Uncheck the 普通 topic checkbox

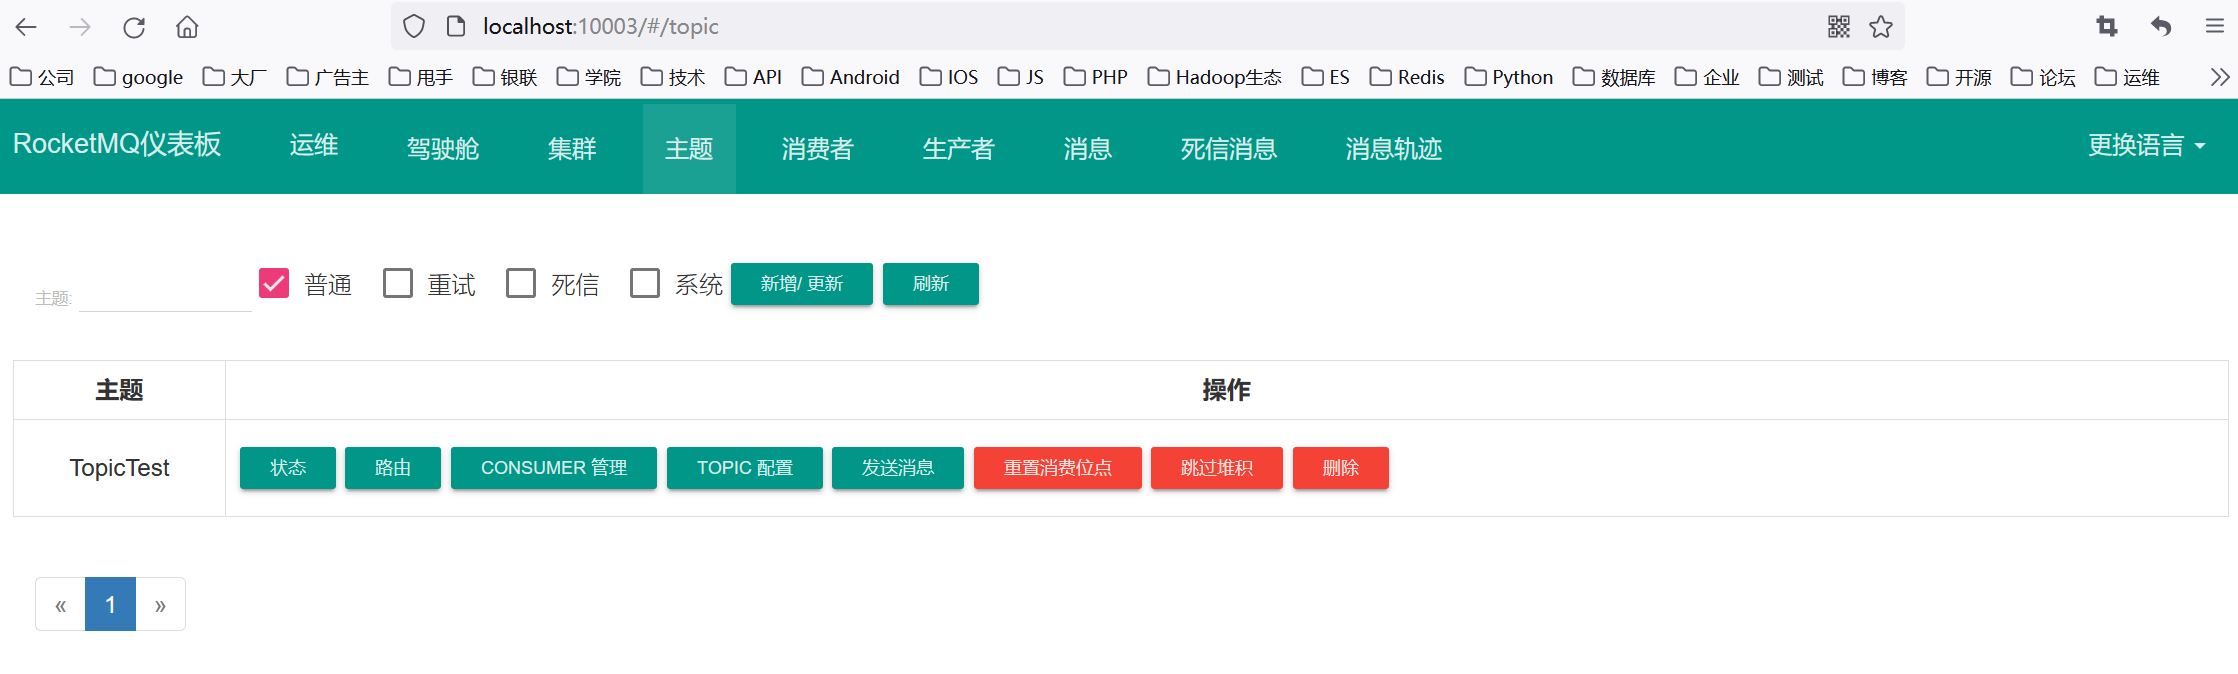point(274,283)
